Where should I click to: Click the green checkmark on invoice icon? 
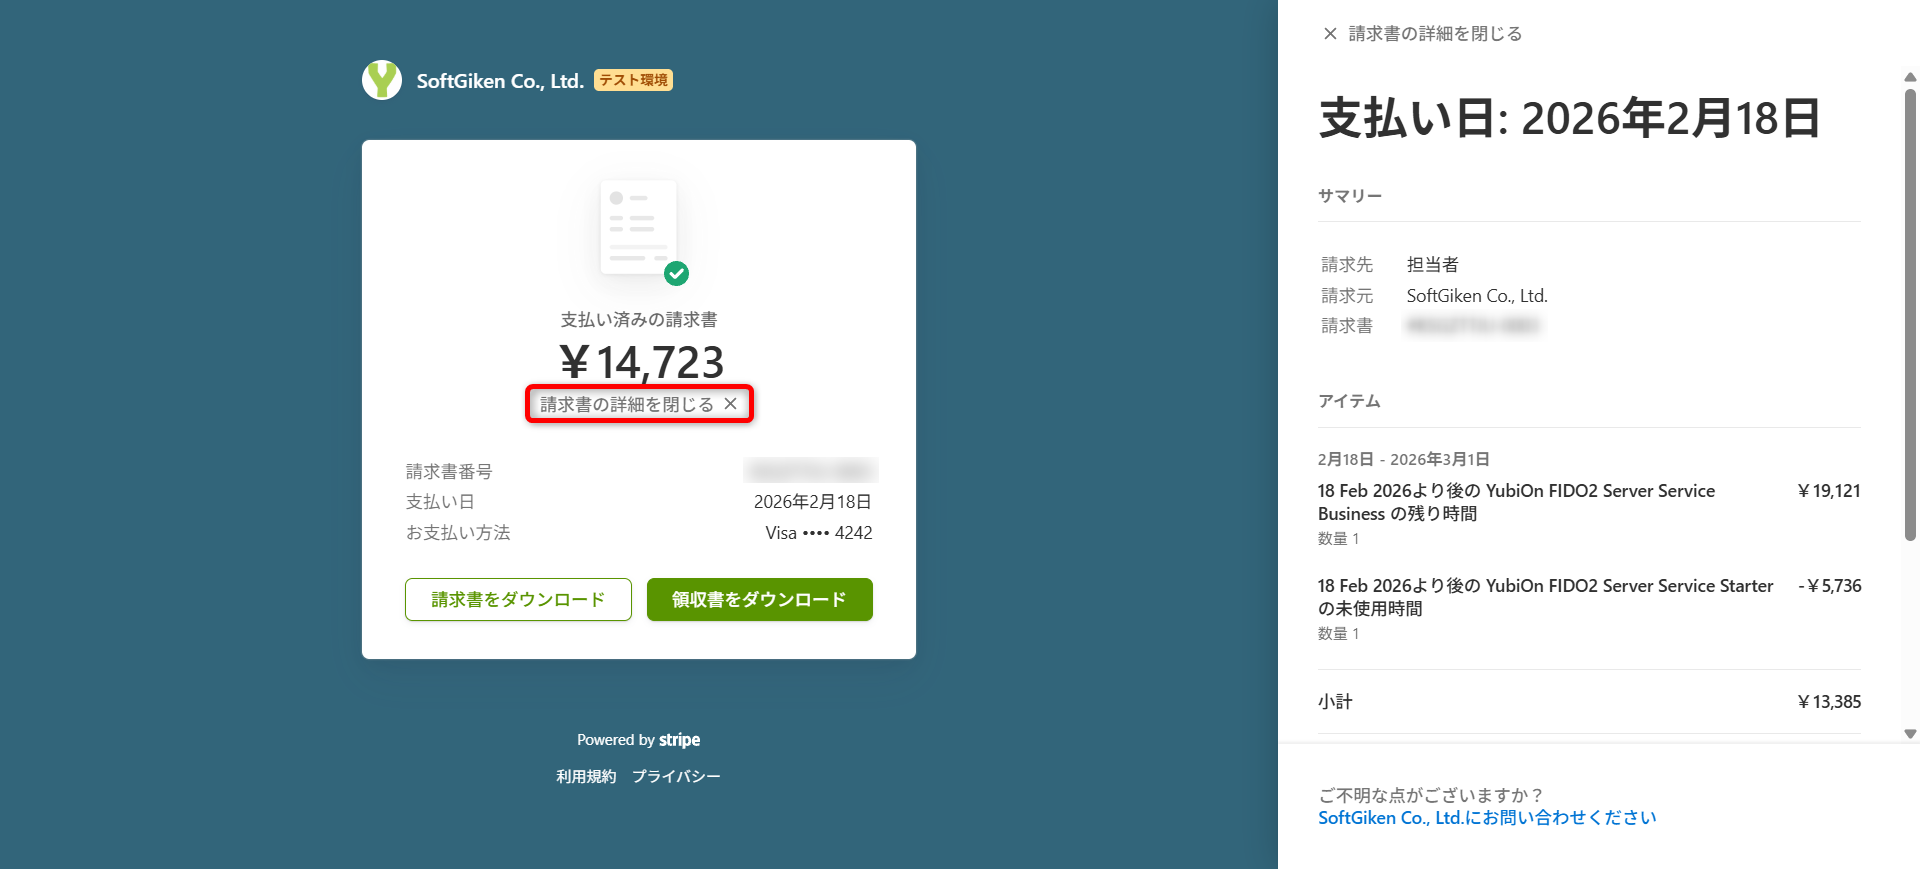point(677,272)
